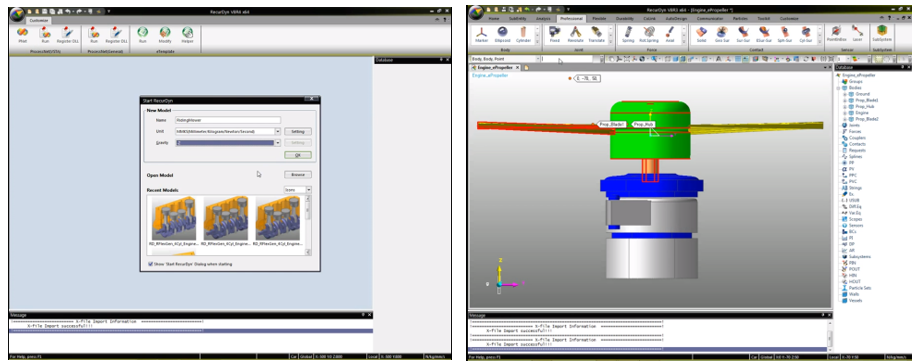The width and height of the screenshot is (917, 364).
Task: Click the Name input field in dialog
Action: click(x=228, y=120)
